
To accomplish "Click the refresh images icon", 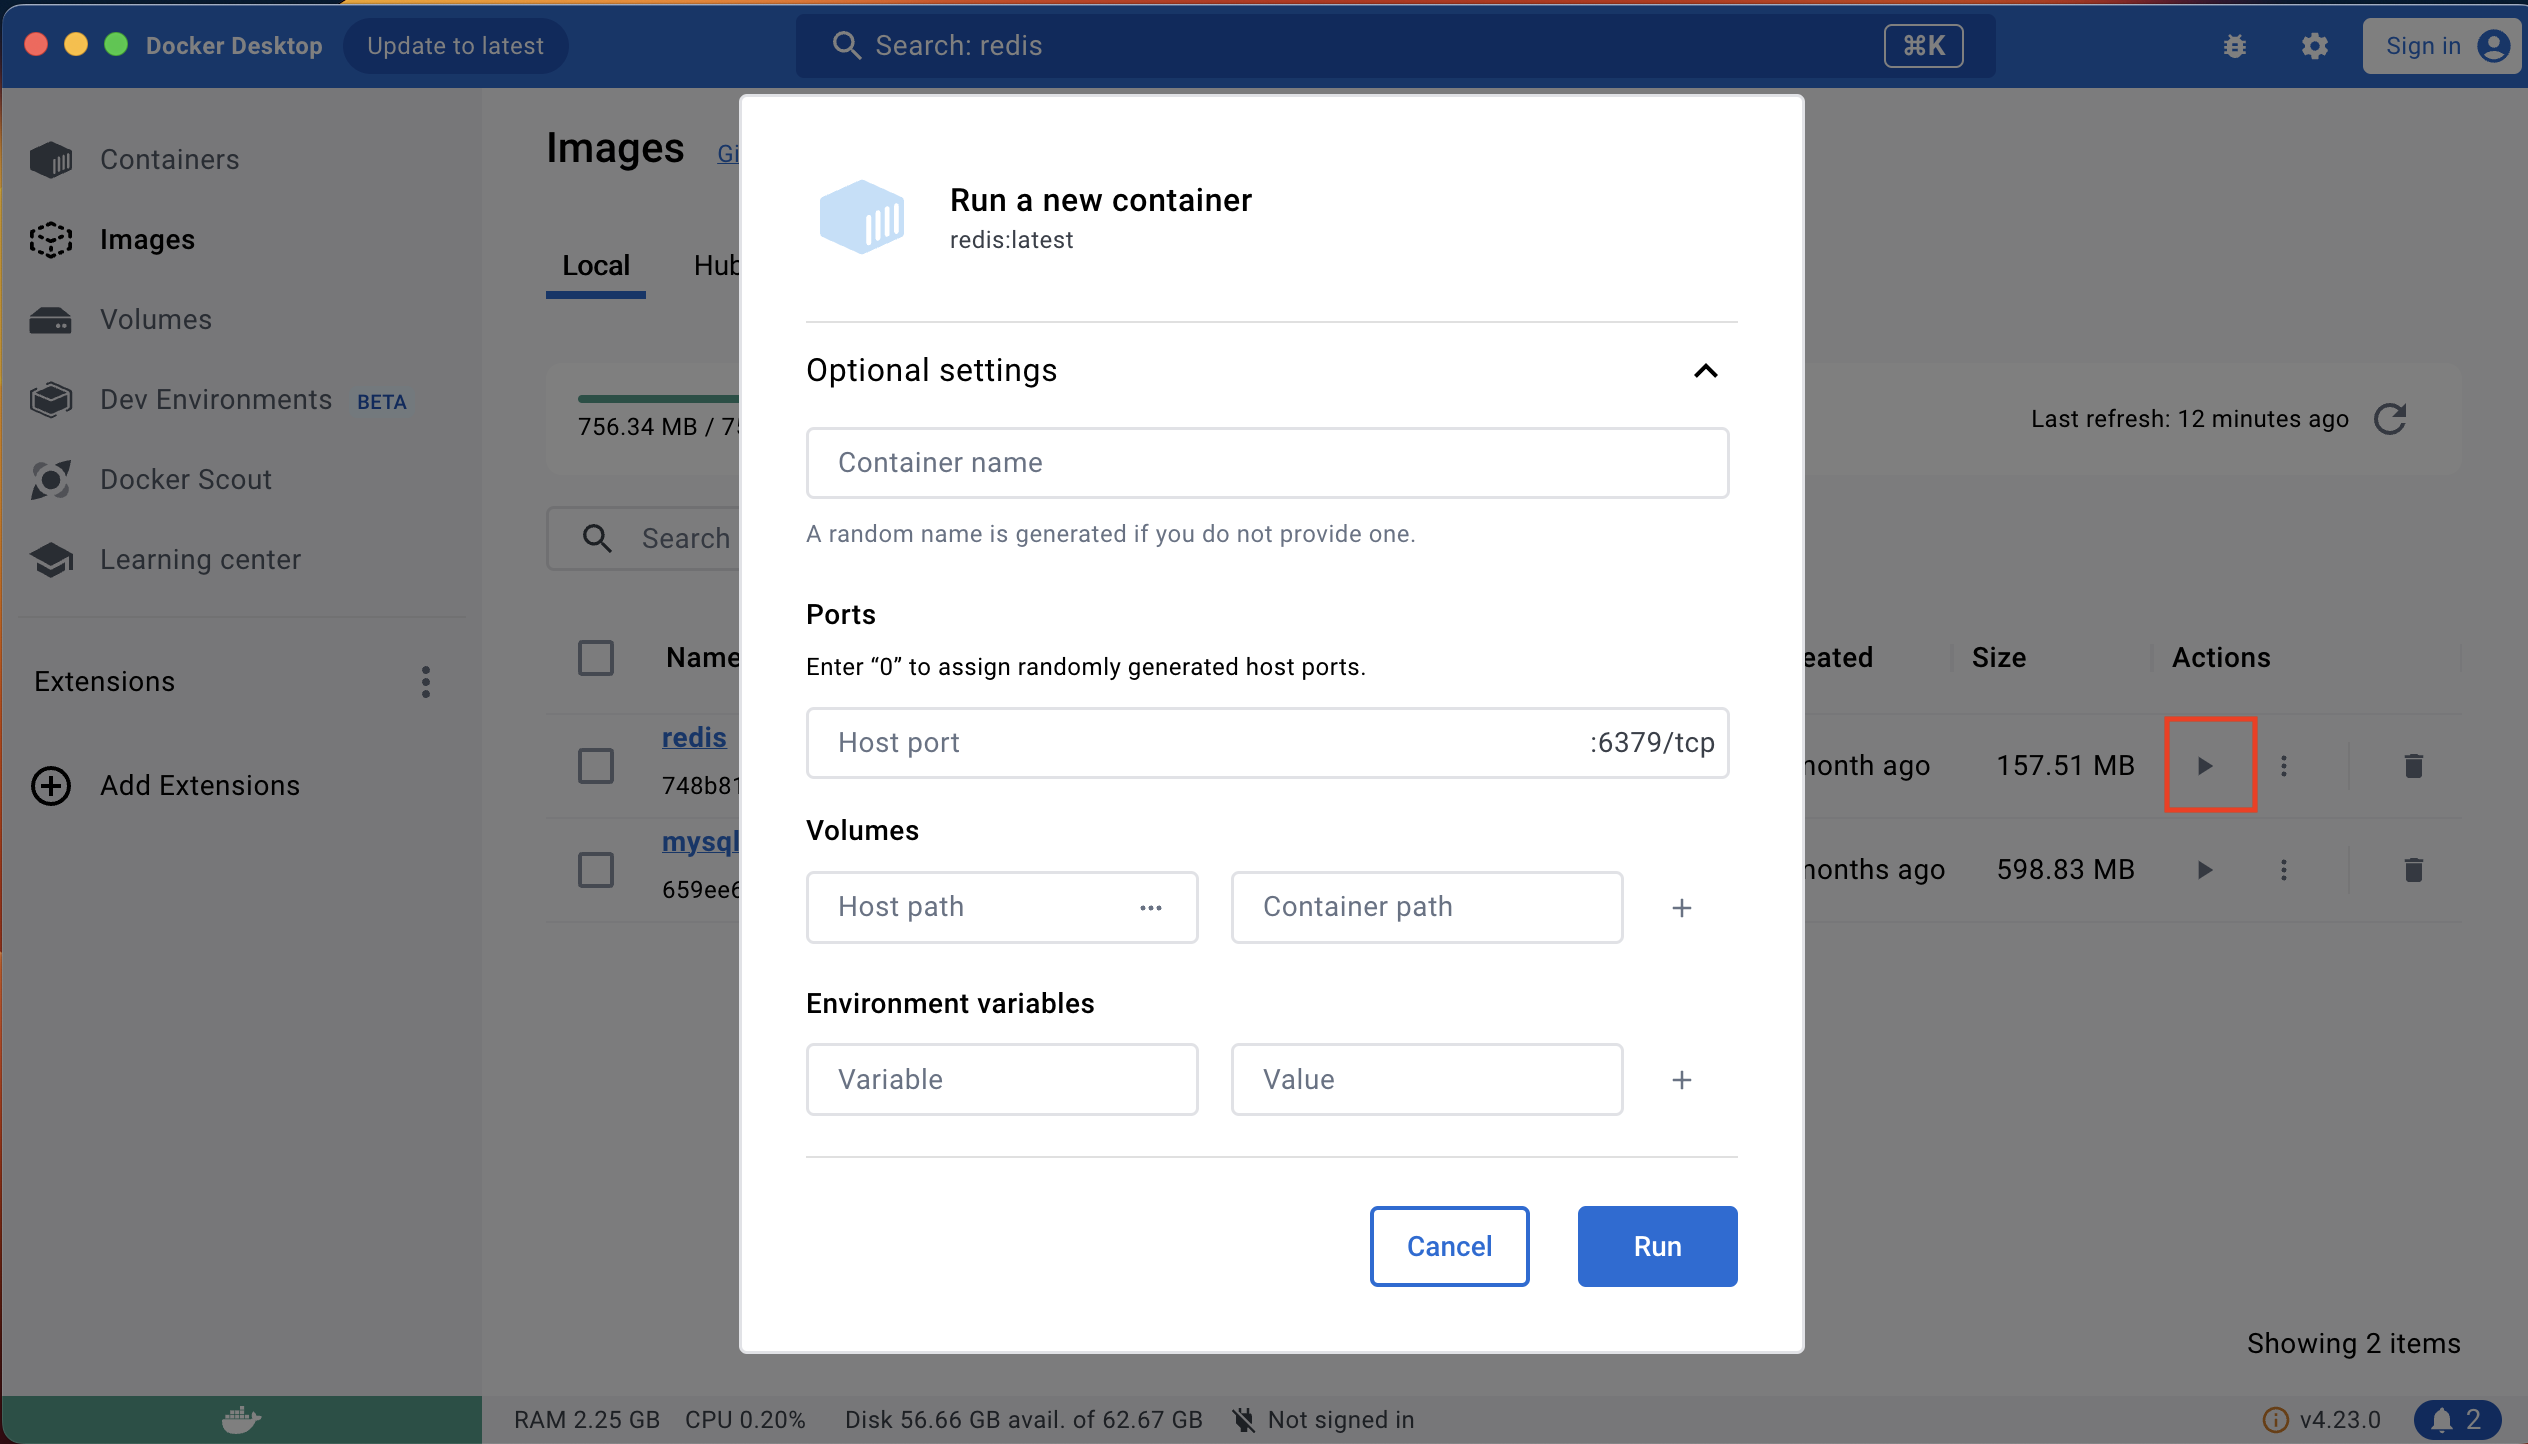I will click(2390, 419).
